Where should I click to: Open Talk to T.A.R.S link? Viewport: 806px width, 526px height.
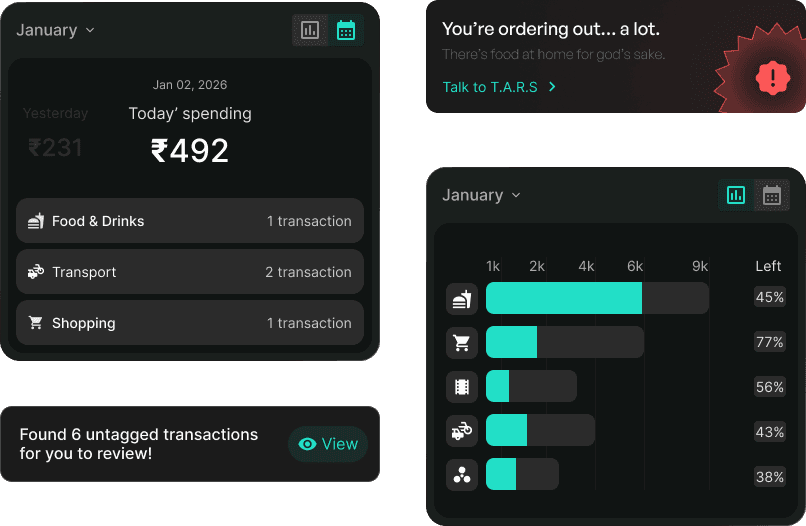[x=490, y=87]
